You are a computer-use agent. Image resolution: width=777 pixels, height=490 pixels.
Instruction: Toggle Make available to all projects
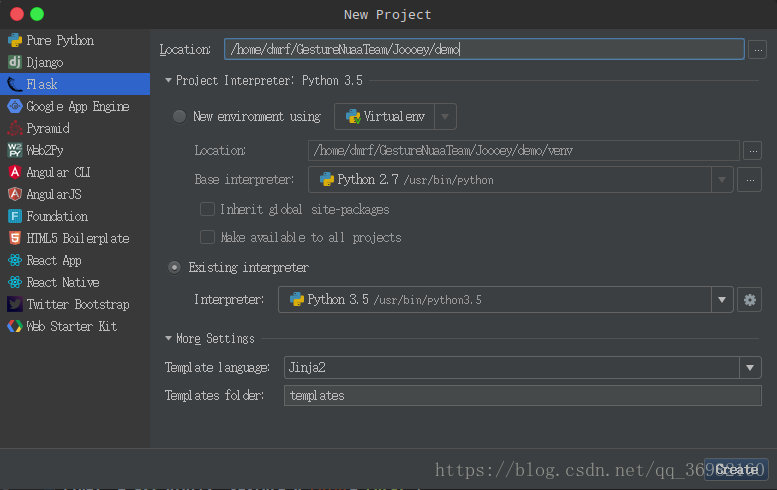coord(207,237)
